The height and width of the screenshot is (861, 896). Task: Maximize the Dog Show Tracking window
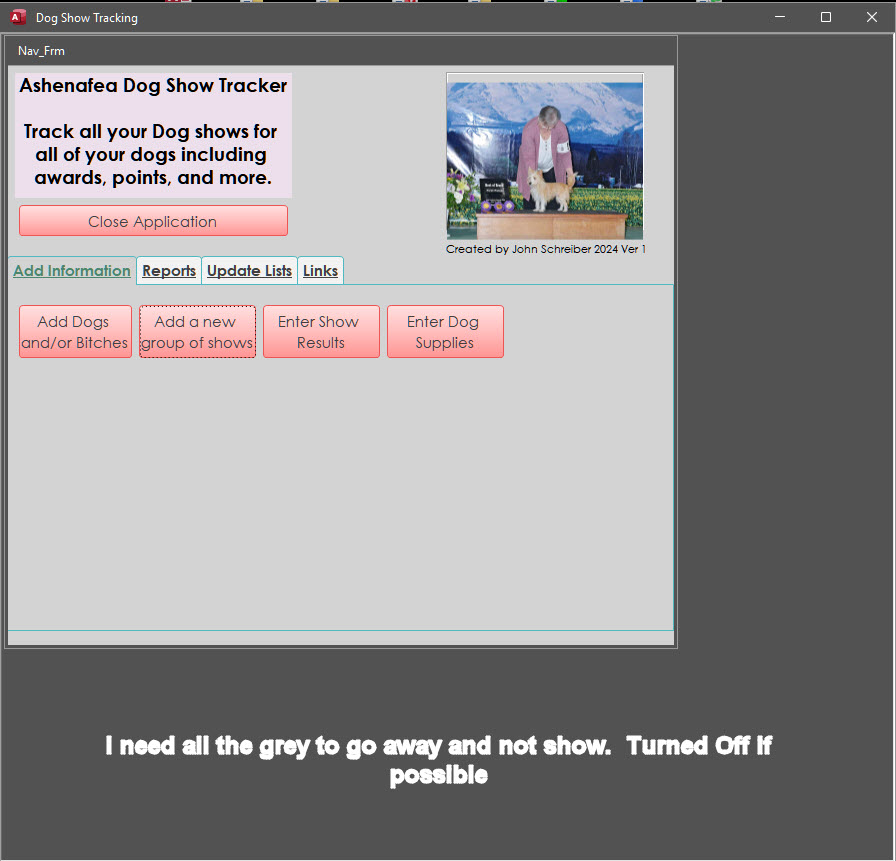(x=826, y=17)
